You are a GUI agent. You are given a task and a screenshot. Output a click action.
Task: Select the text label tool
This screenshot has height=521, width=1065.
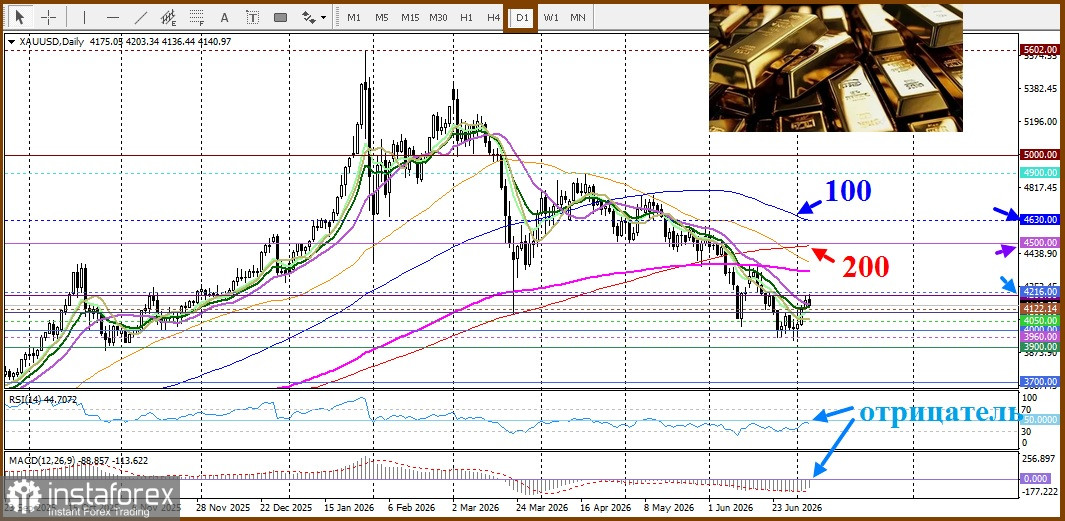point(253,17)
